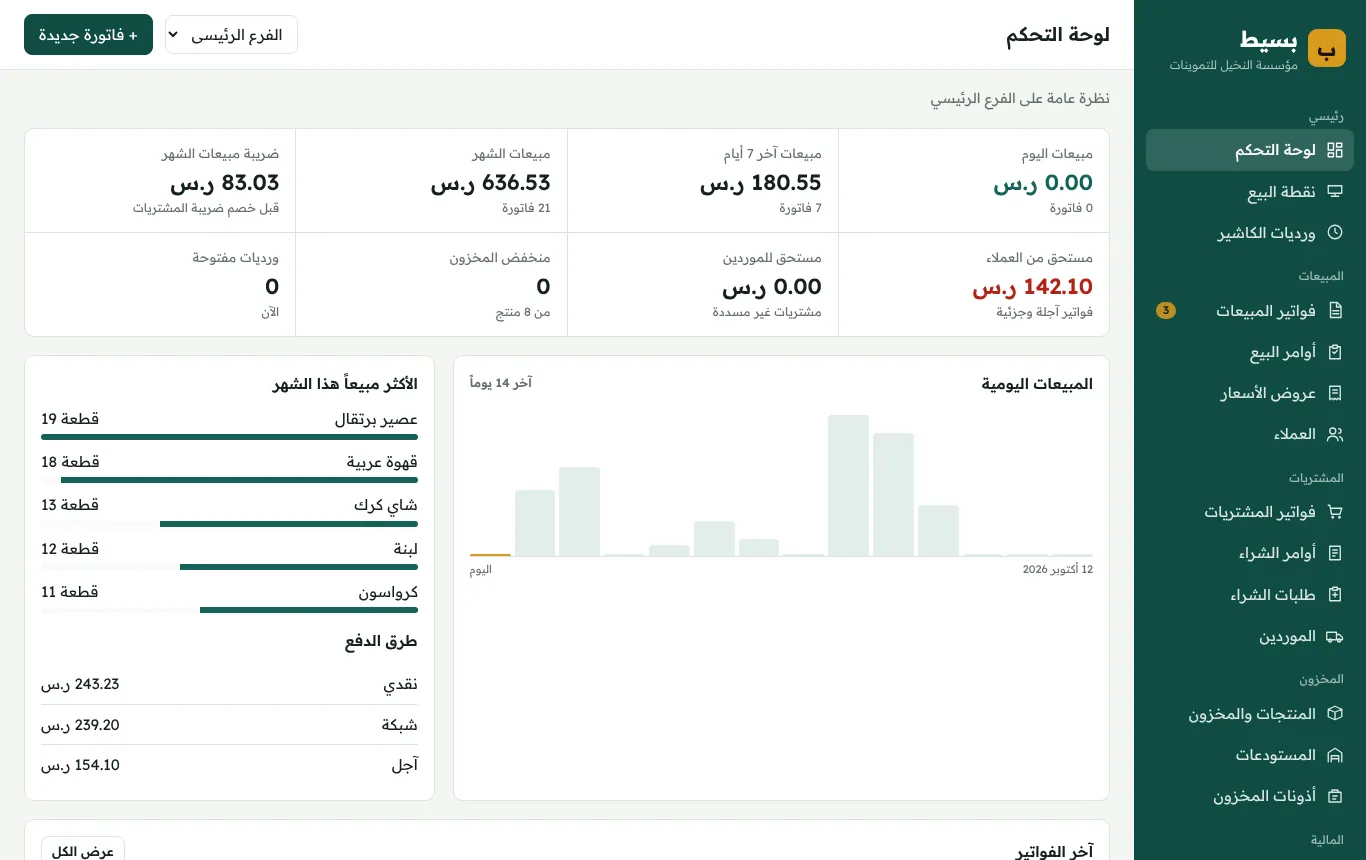The height and width of the screenshot is (860, 1366).
Task: Click the shopping cart icon for فواتير المشتريات
Action: pos(1334,513)
